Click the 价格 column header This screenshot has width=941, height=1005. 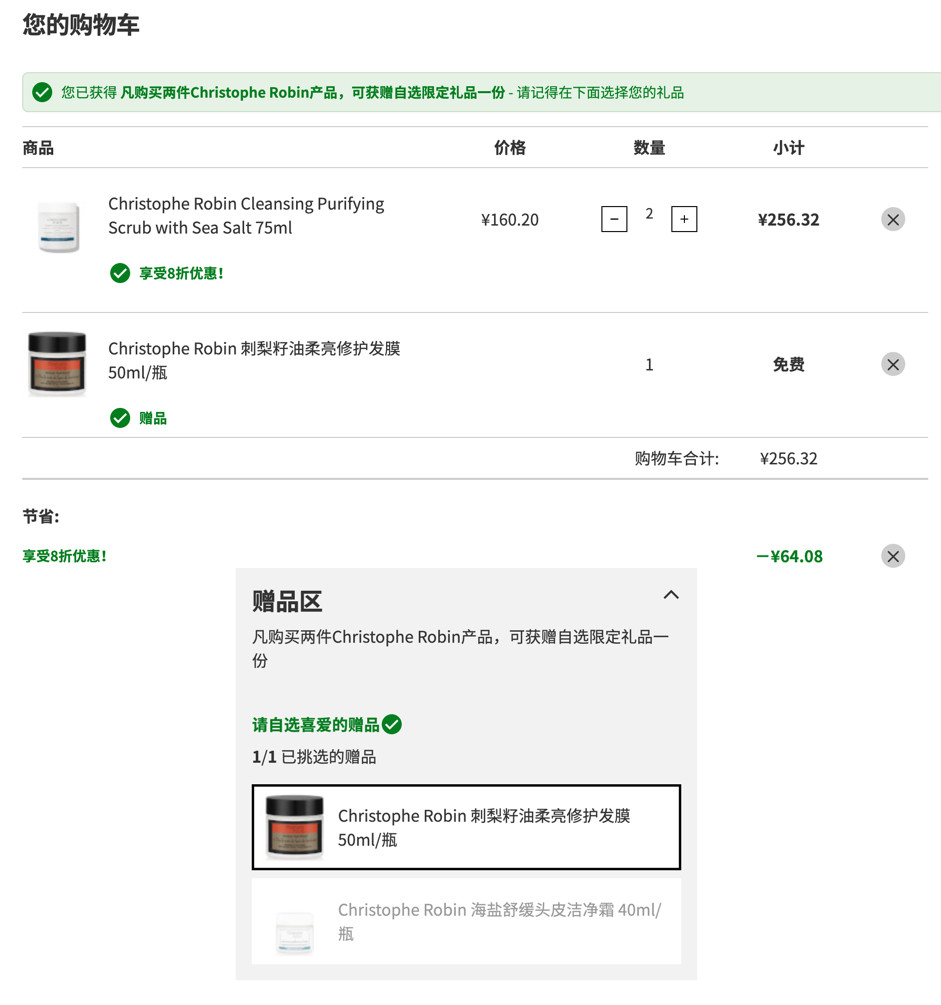(x=510, y=148)
